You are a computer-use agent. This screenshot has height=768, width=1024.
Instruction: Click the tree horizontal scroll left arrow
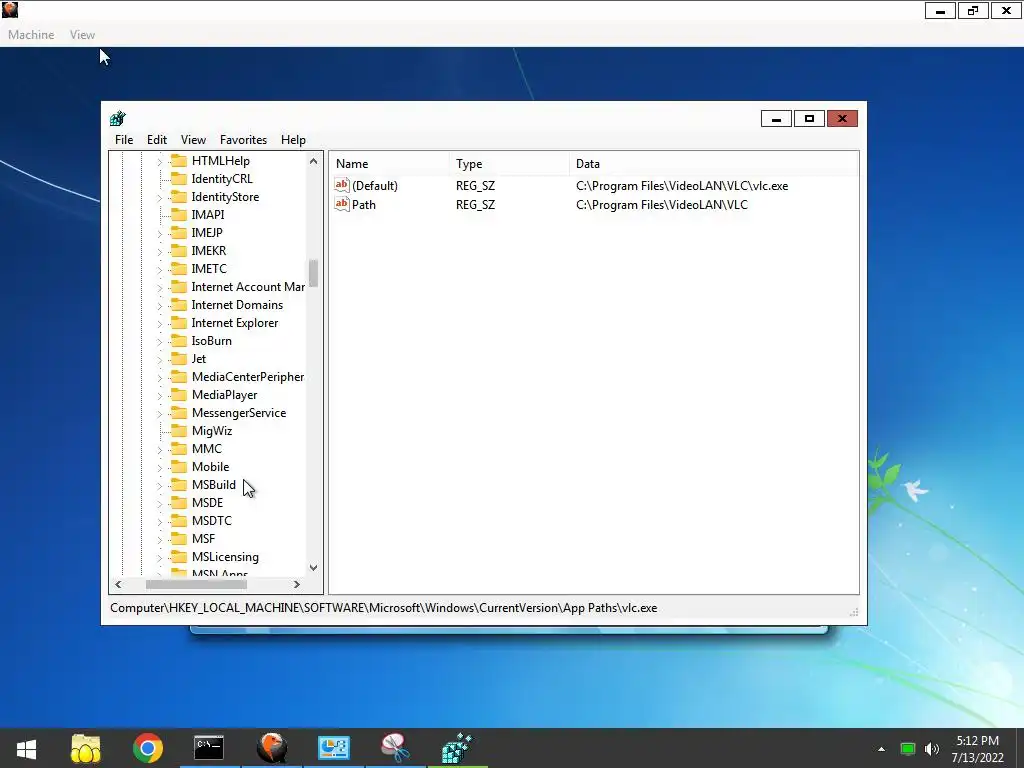tap(118, 584)
